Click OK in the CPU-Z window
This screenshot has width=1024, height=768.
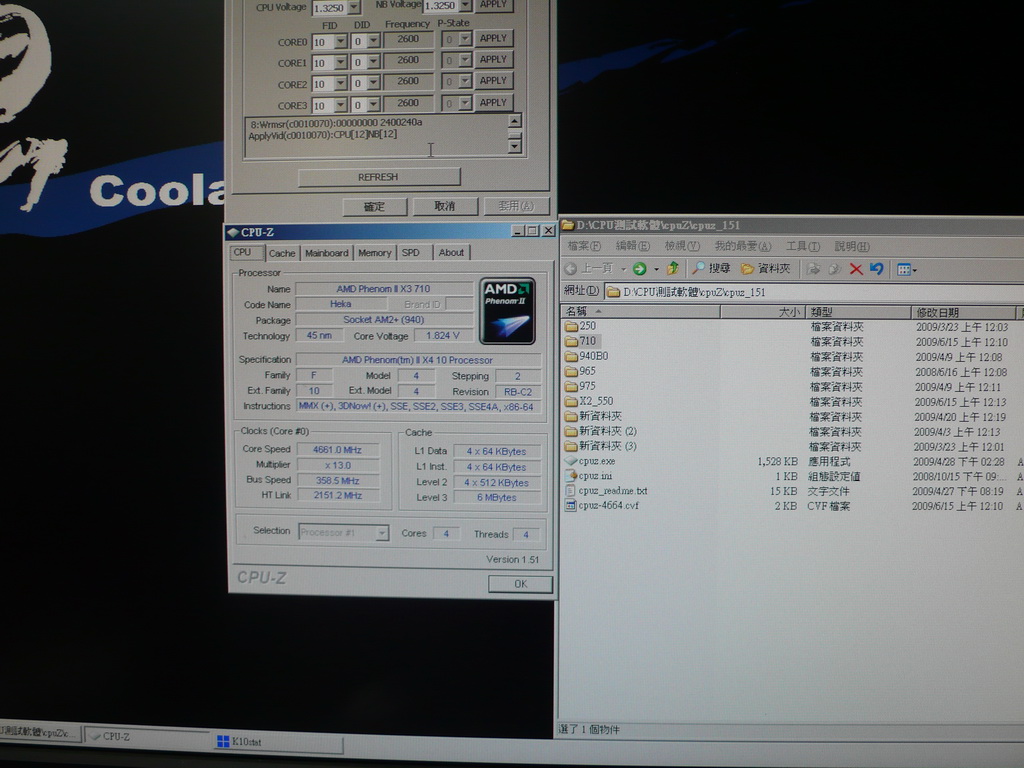tap(520, 584)
